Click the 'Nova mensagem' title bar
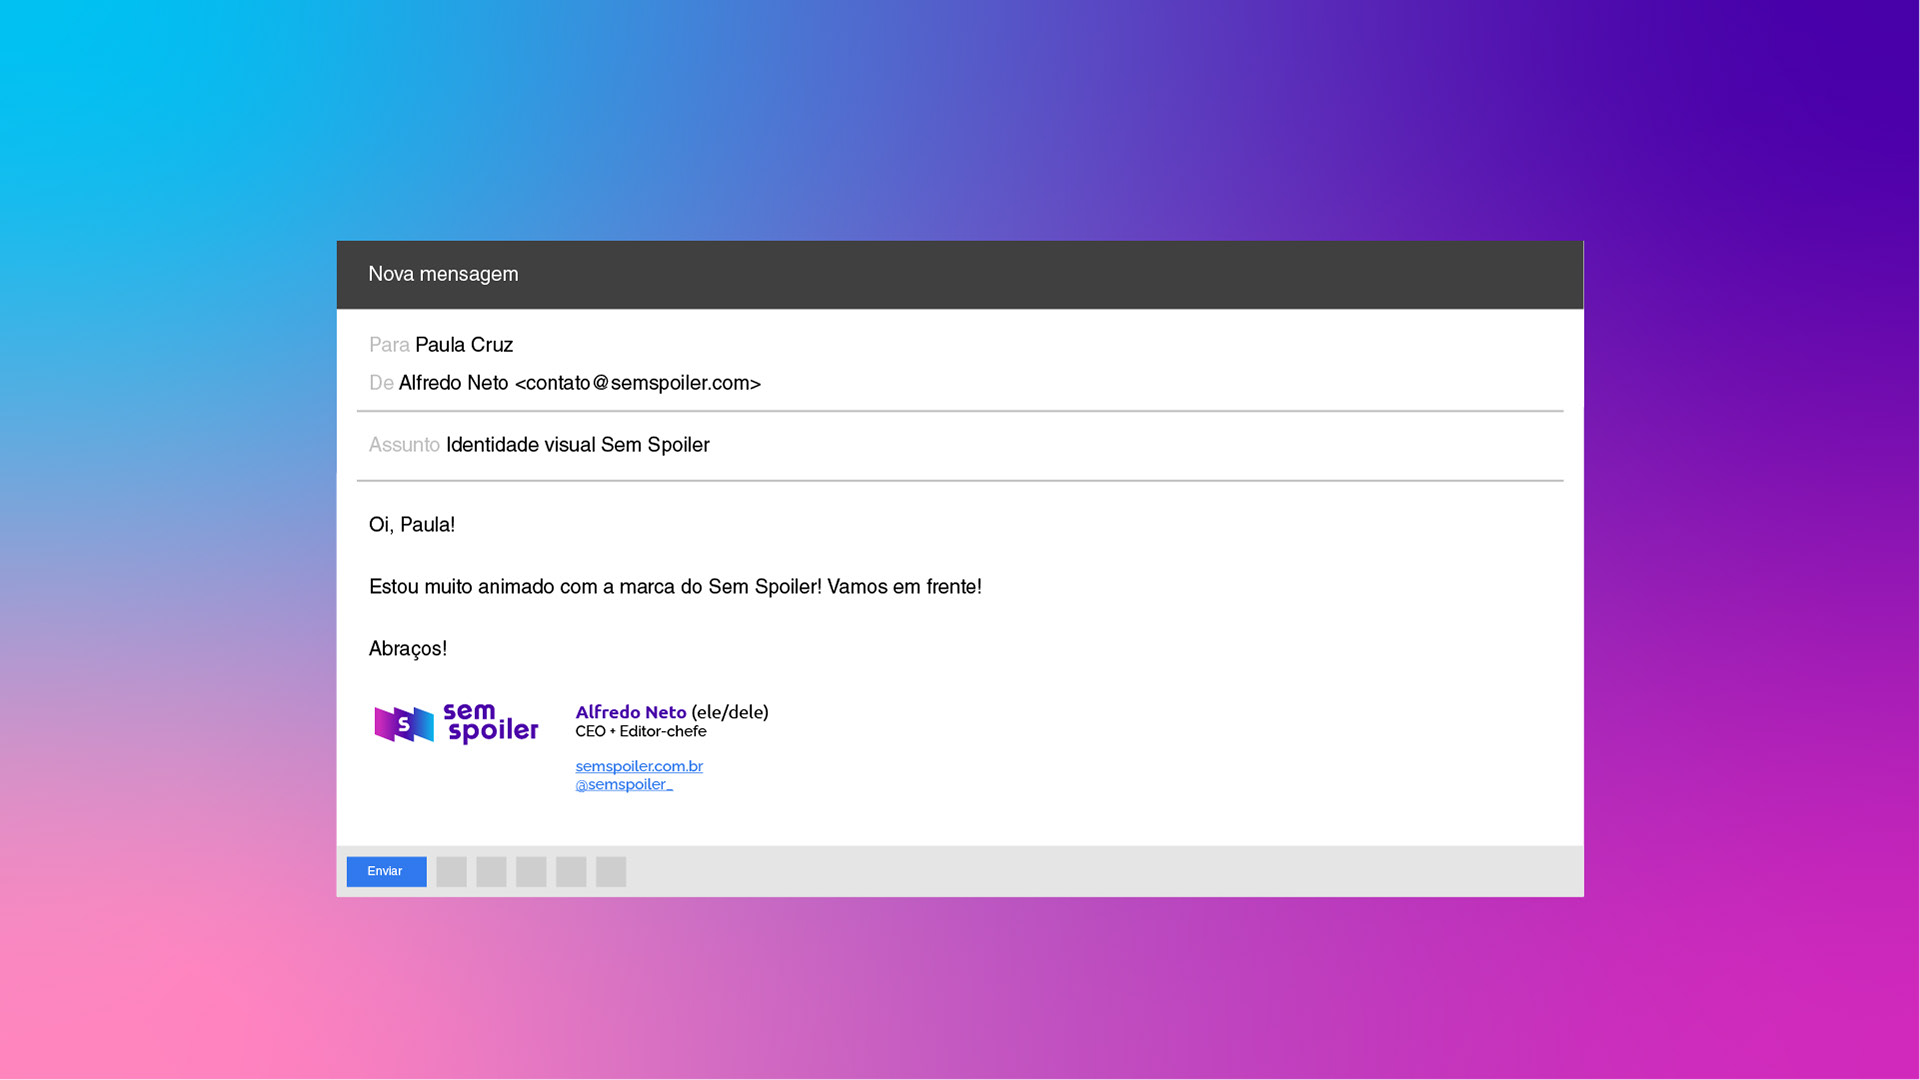 (960, 274)
